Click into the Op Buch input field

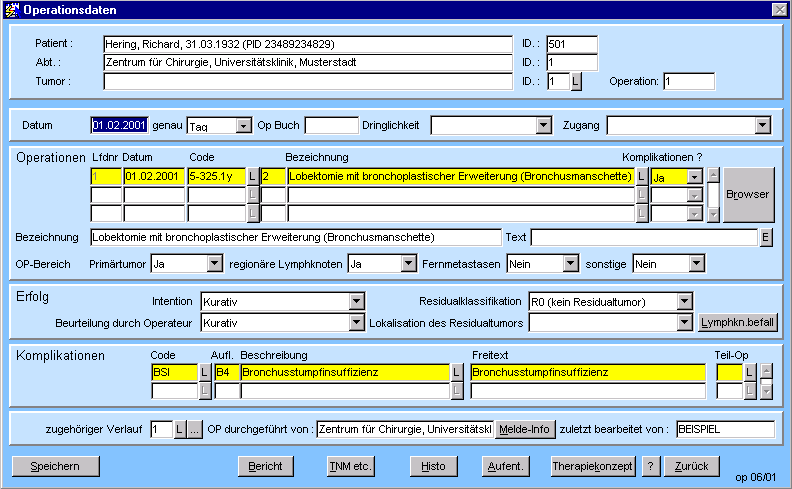(x=331, y=126)
